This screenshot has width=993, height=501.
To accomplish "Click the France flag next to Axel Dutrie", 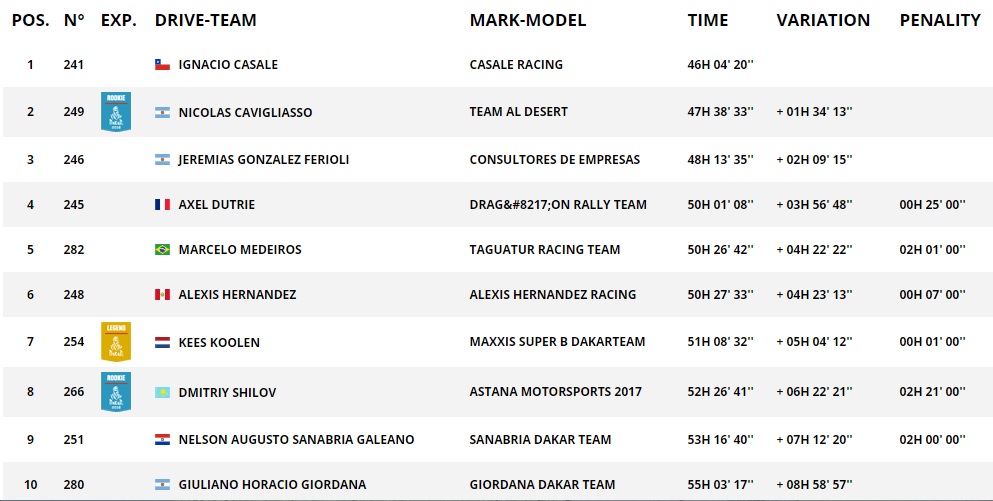I will tap(162, 205).
